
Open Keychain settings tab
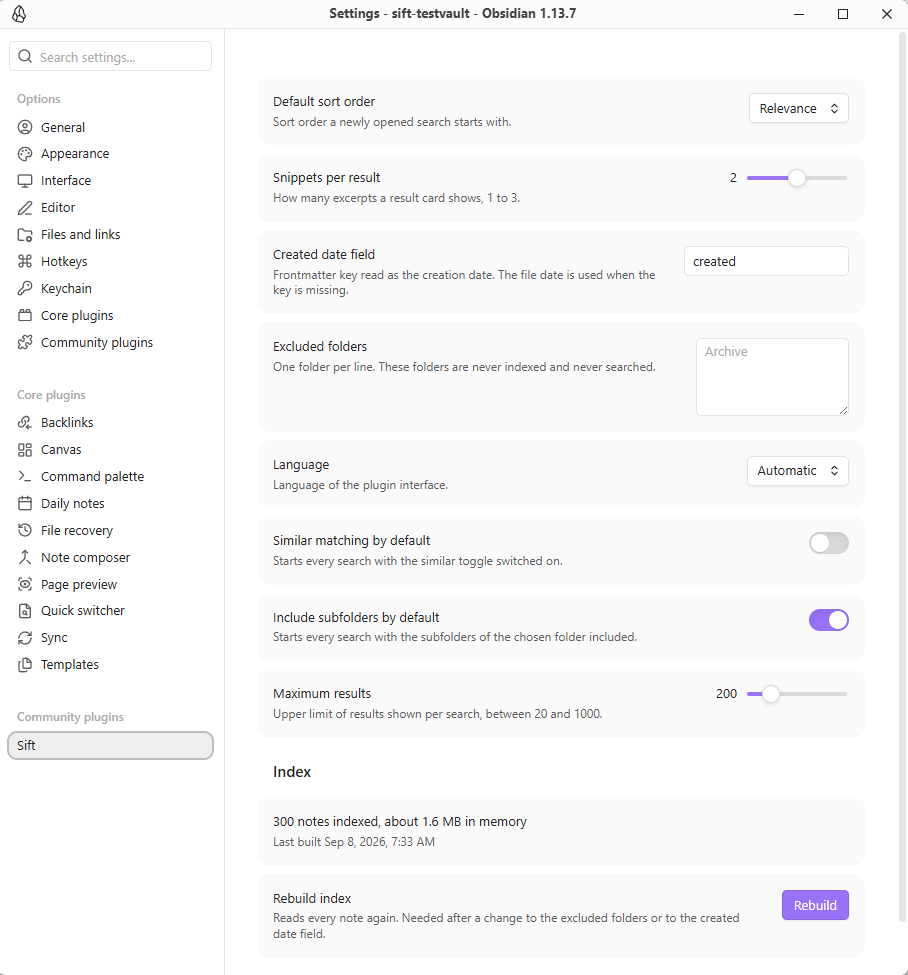point(111,289)
